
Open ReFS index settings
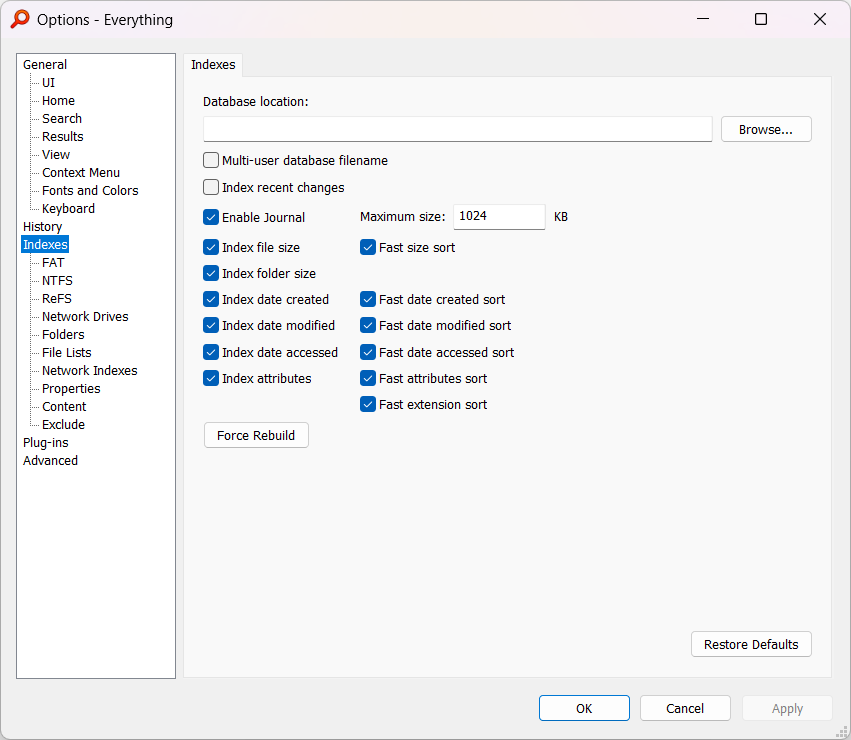(56, 298)
